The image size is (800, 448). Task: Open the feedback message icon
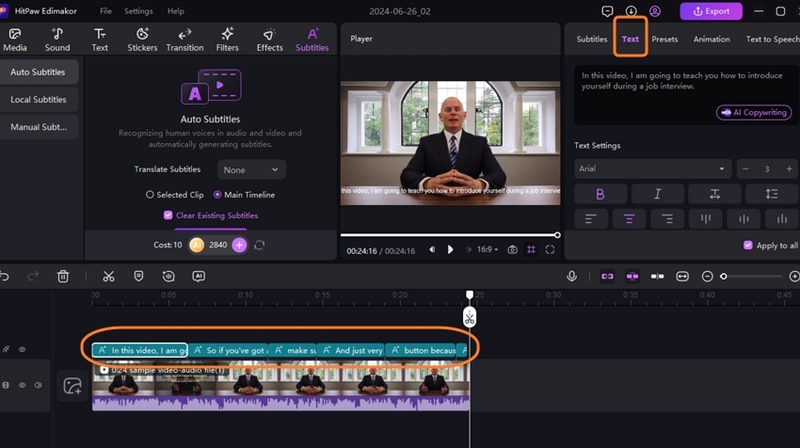pos(607,11)
